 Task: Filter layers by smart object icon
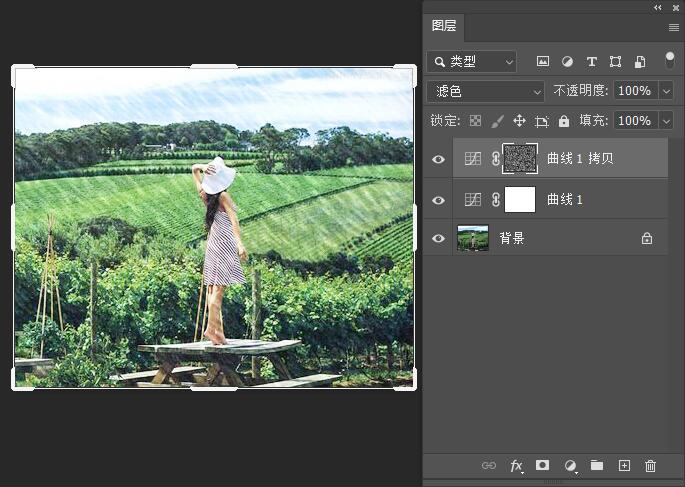click(x=640, y=62)
